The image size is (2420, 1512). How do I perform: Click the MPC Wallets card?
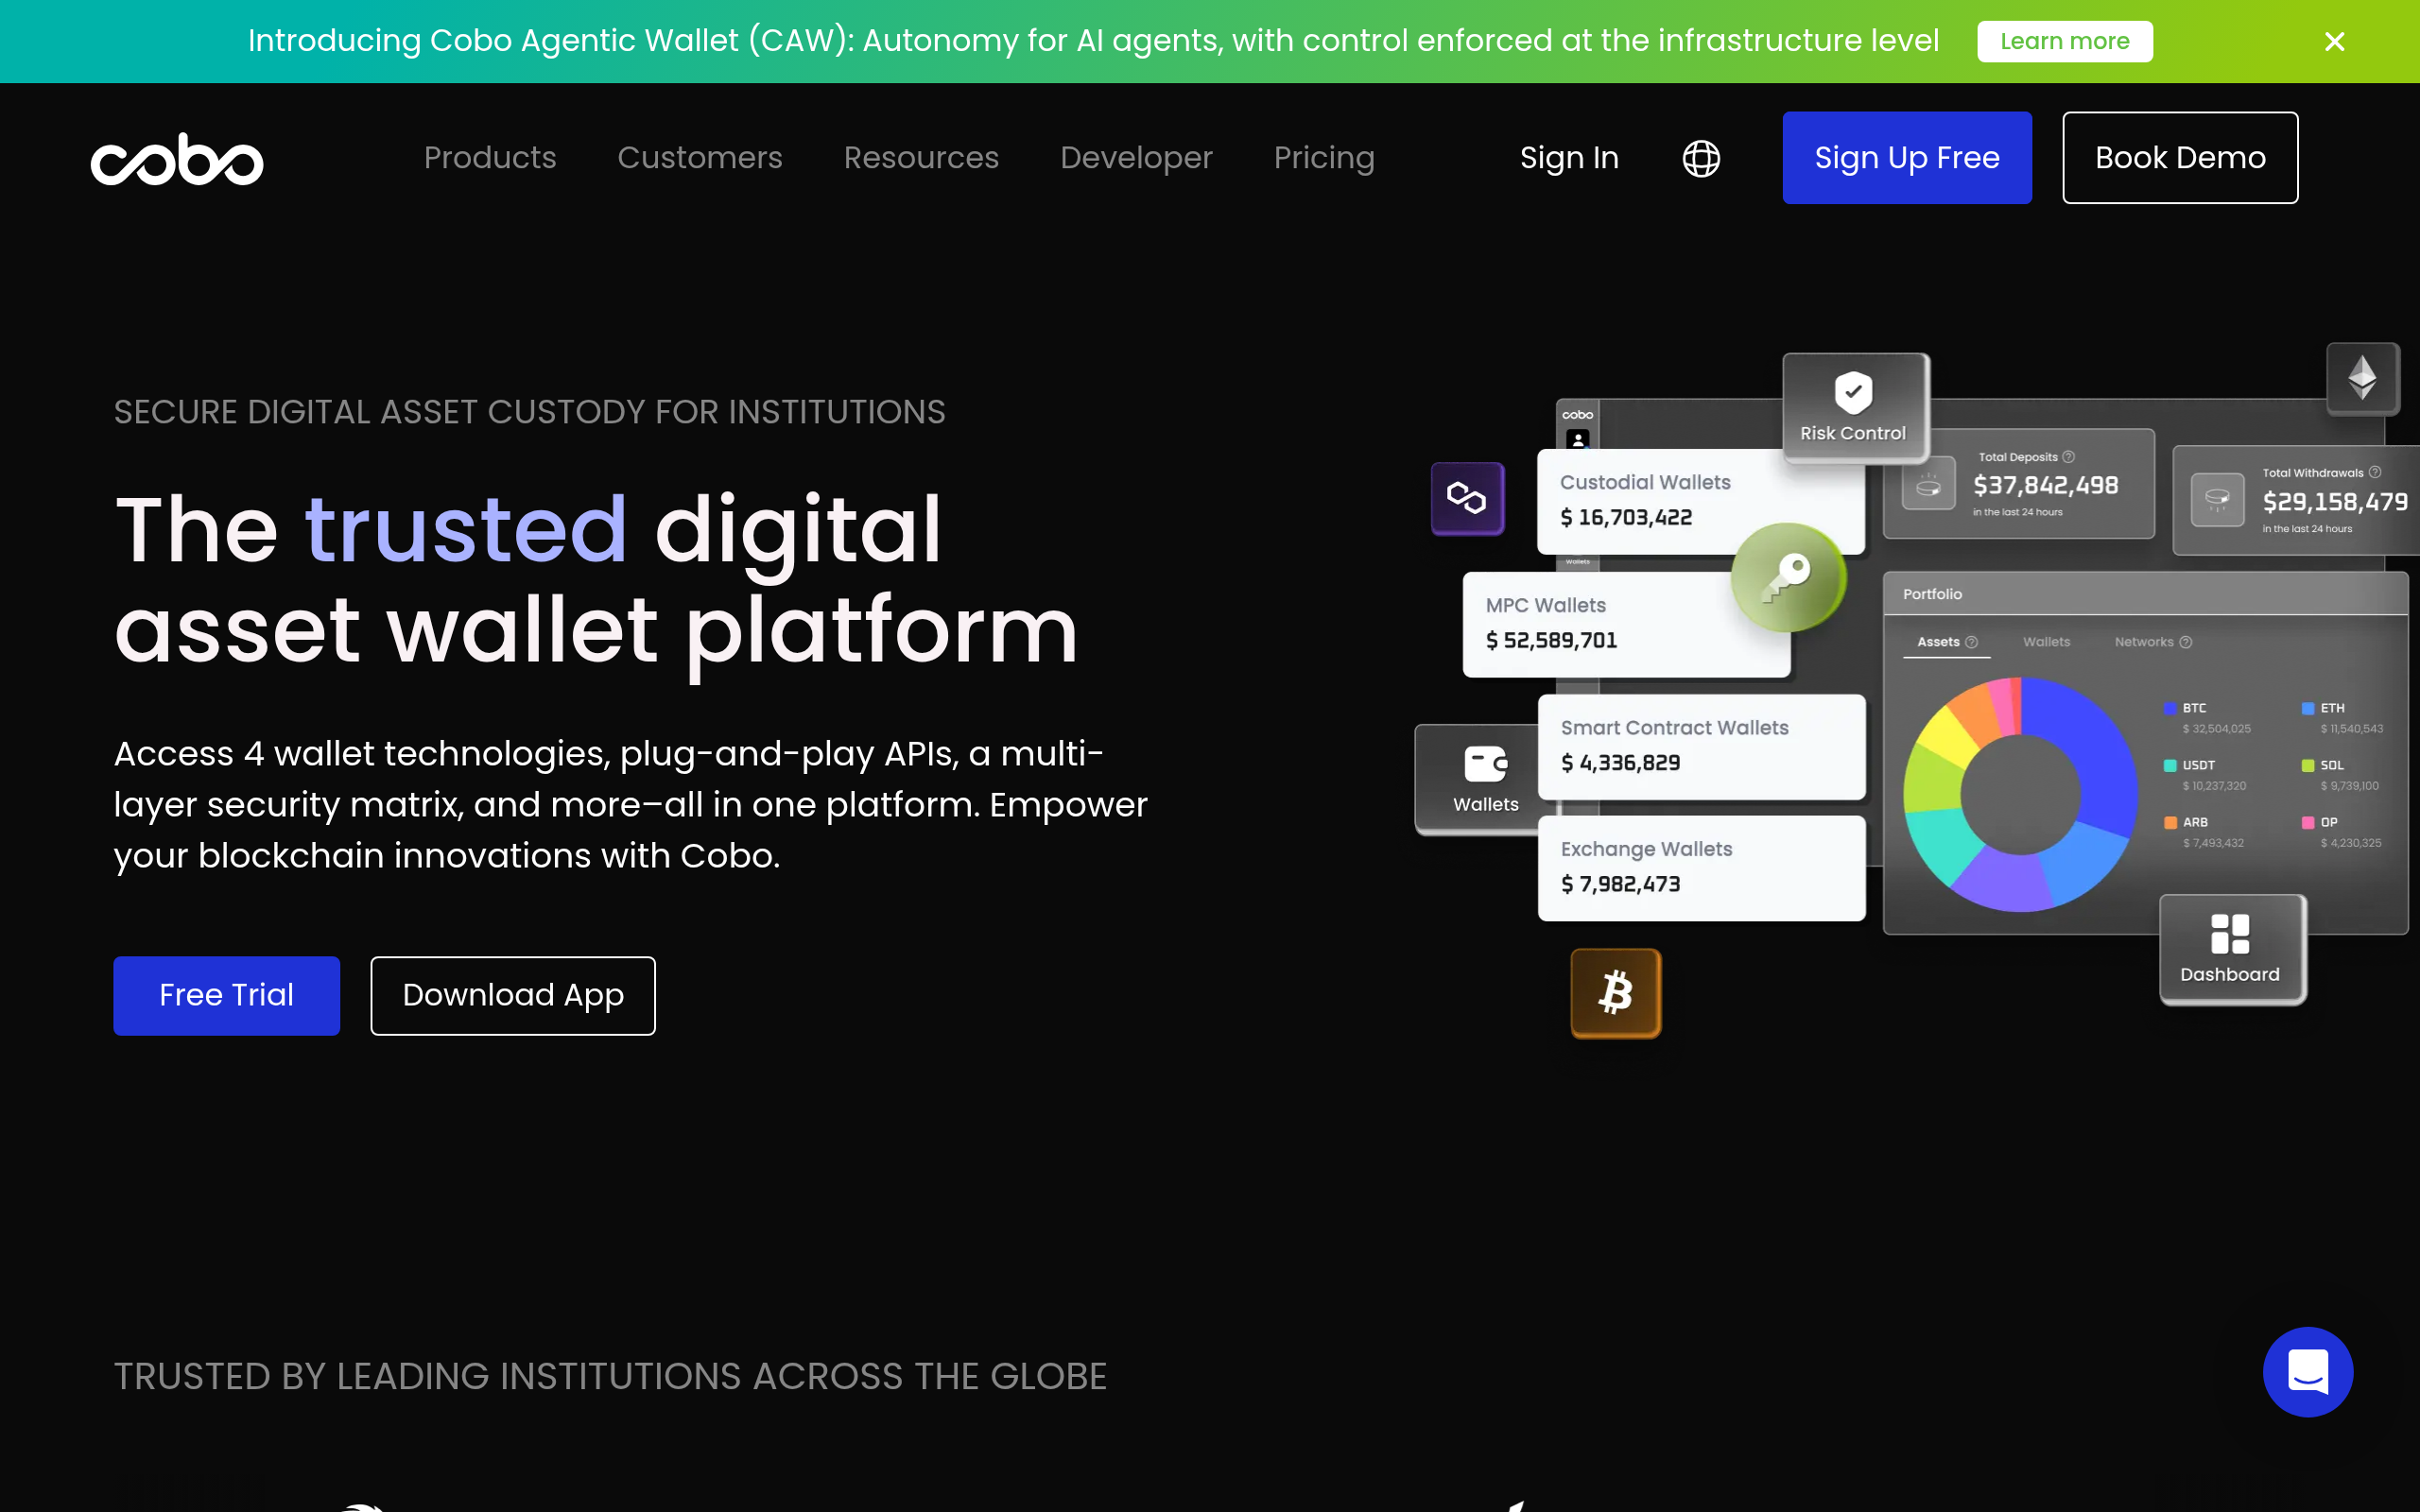(x=1626, y=624)
